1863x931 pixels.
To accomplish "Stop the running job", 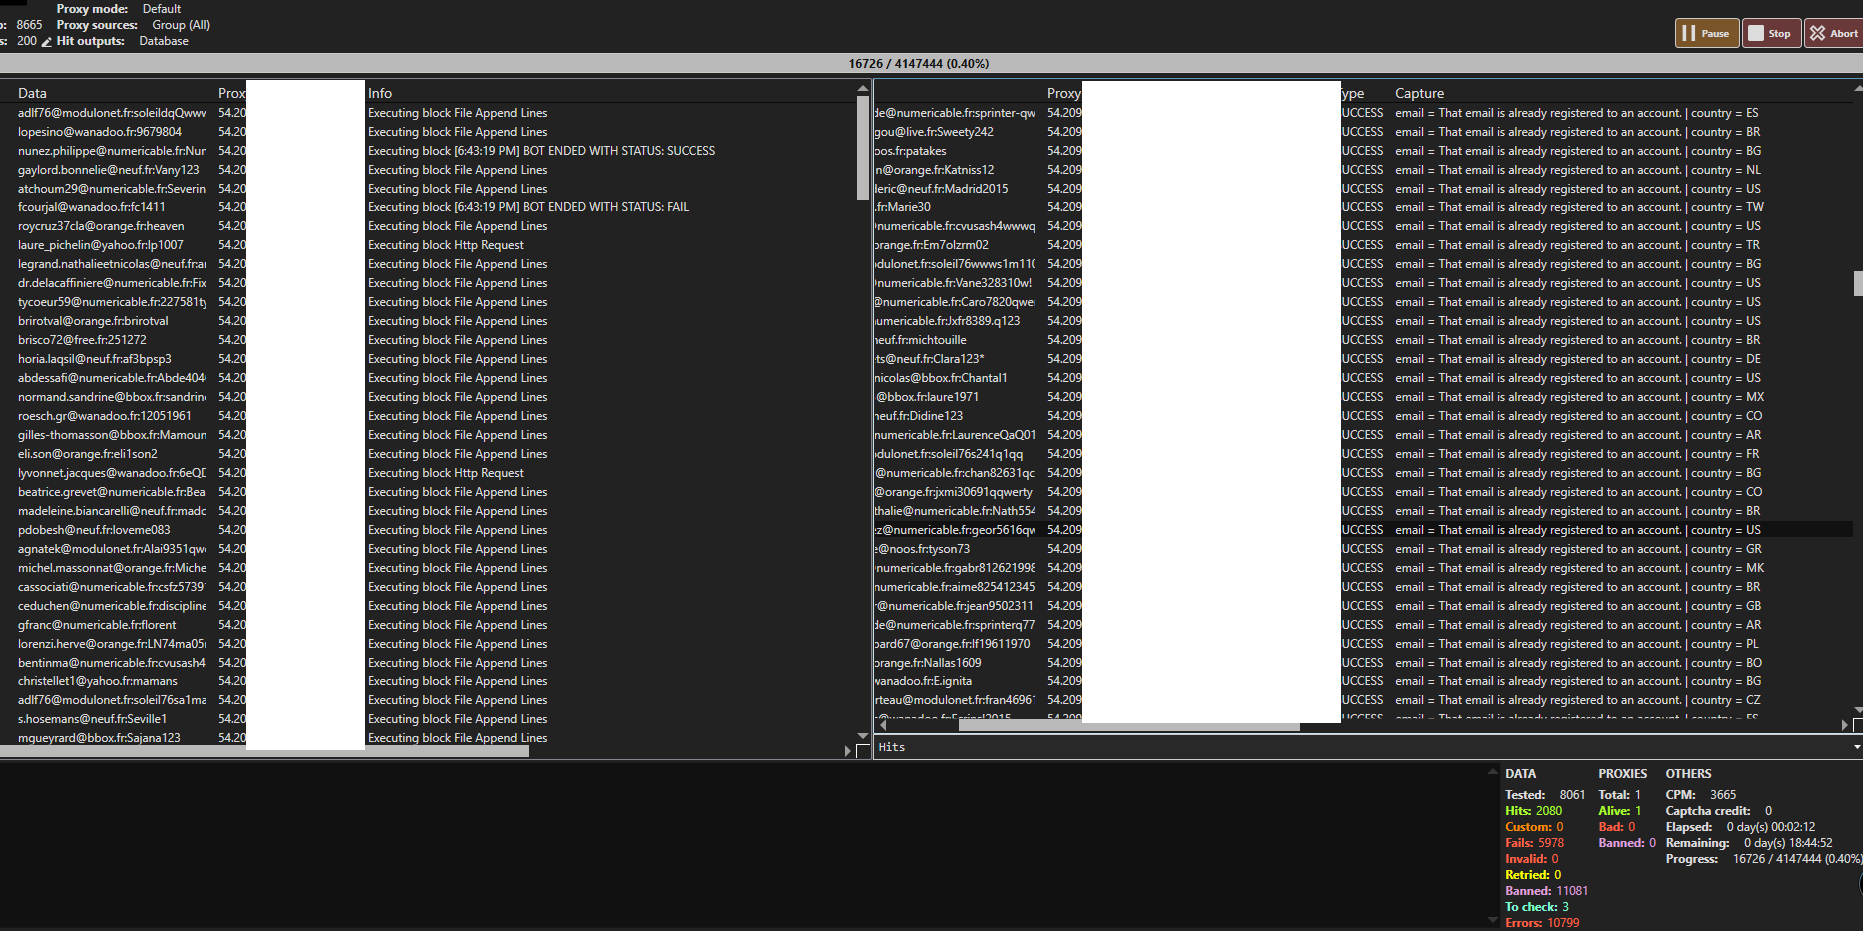I will tap(1771, 33).
